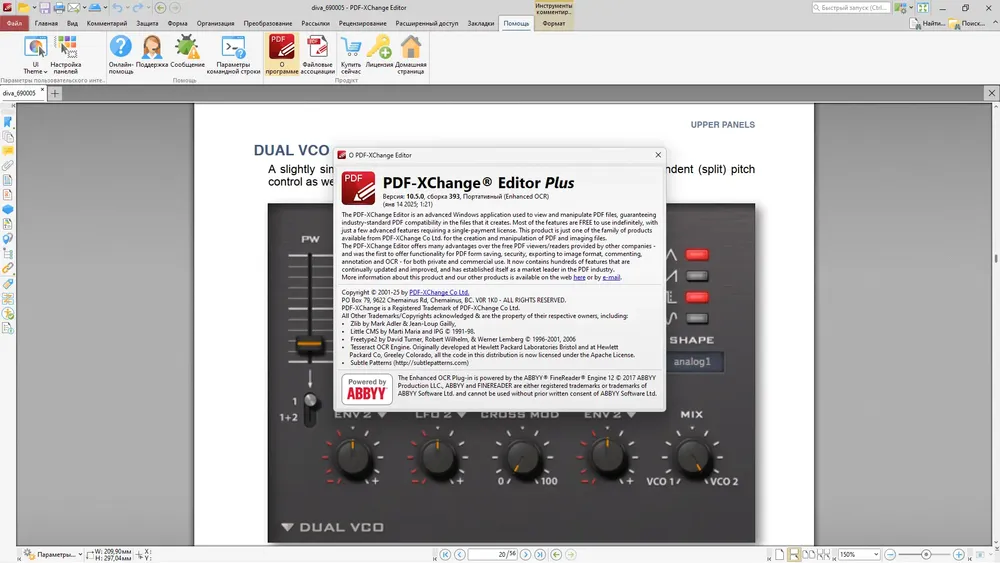Expand the Email icon dropdown arrow

[84, 8]
